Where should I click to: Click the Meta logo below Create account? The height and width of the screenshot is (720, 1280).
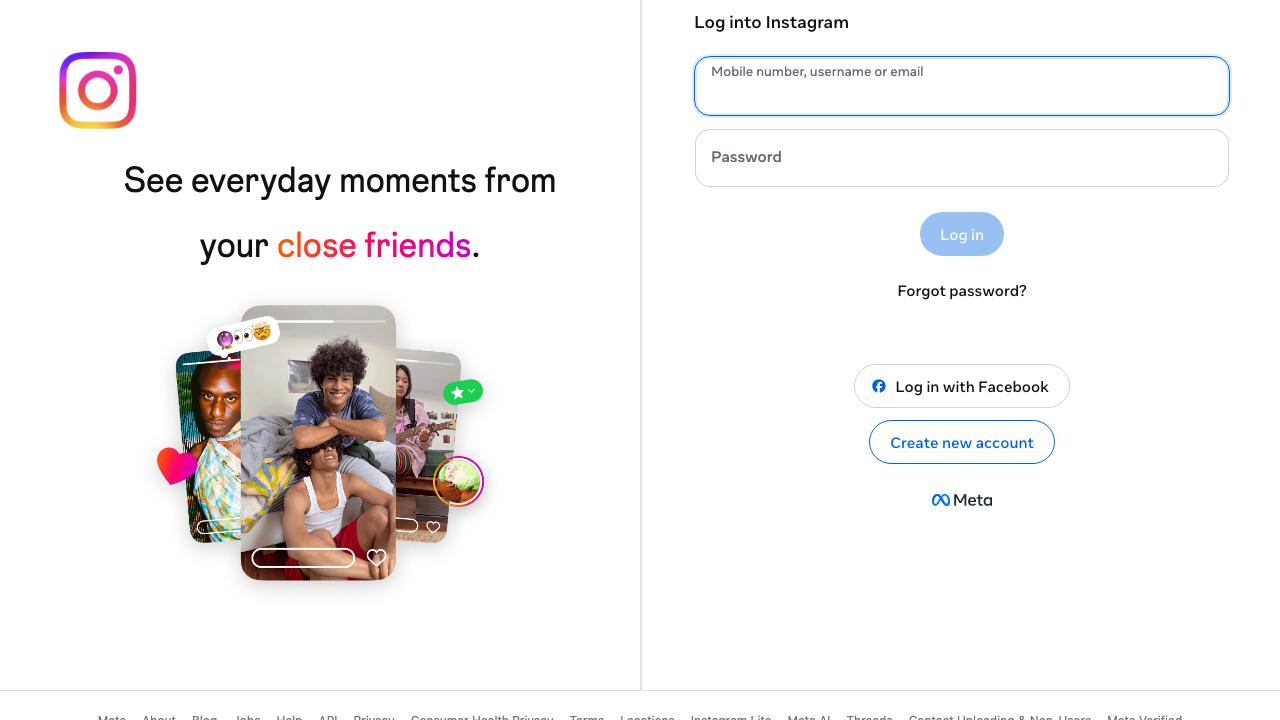coord(962,500)
